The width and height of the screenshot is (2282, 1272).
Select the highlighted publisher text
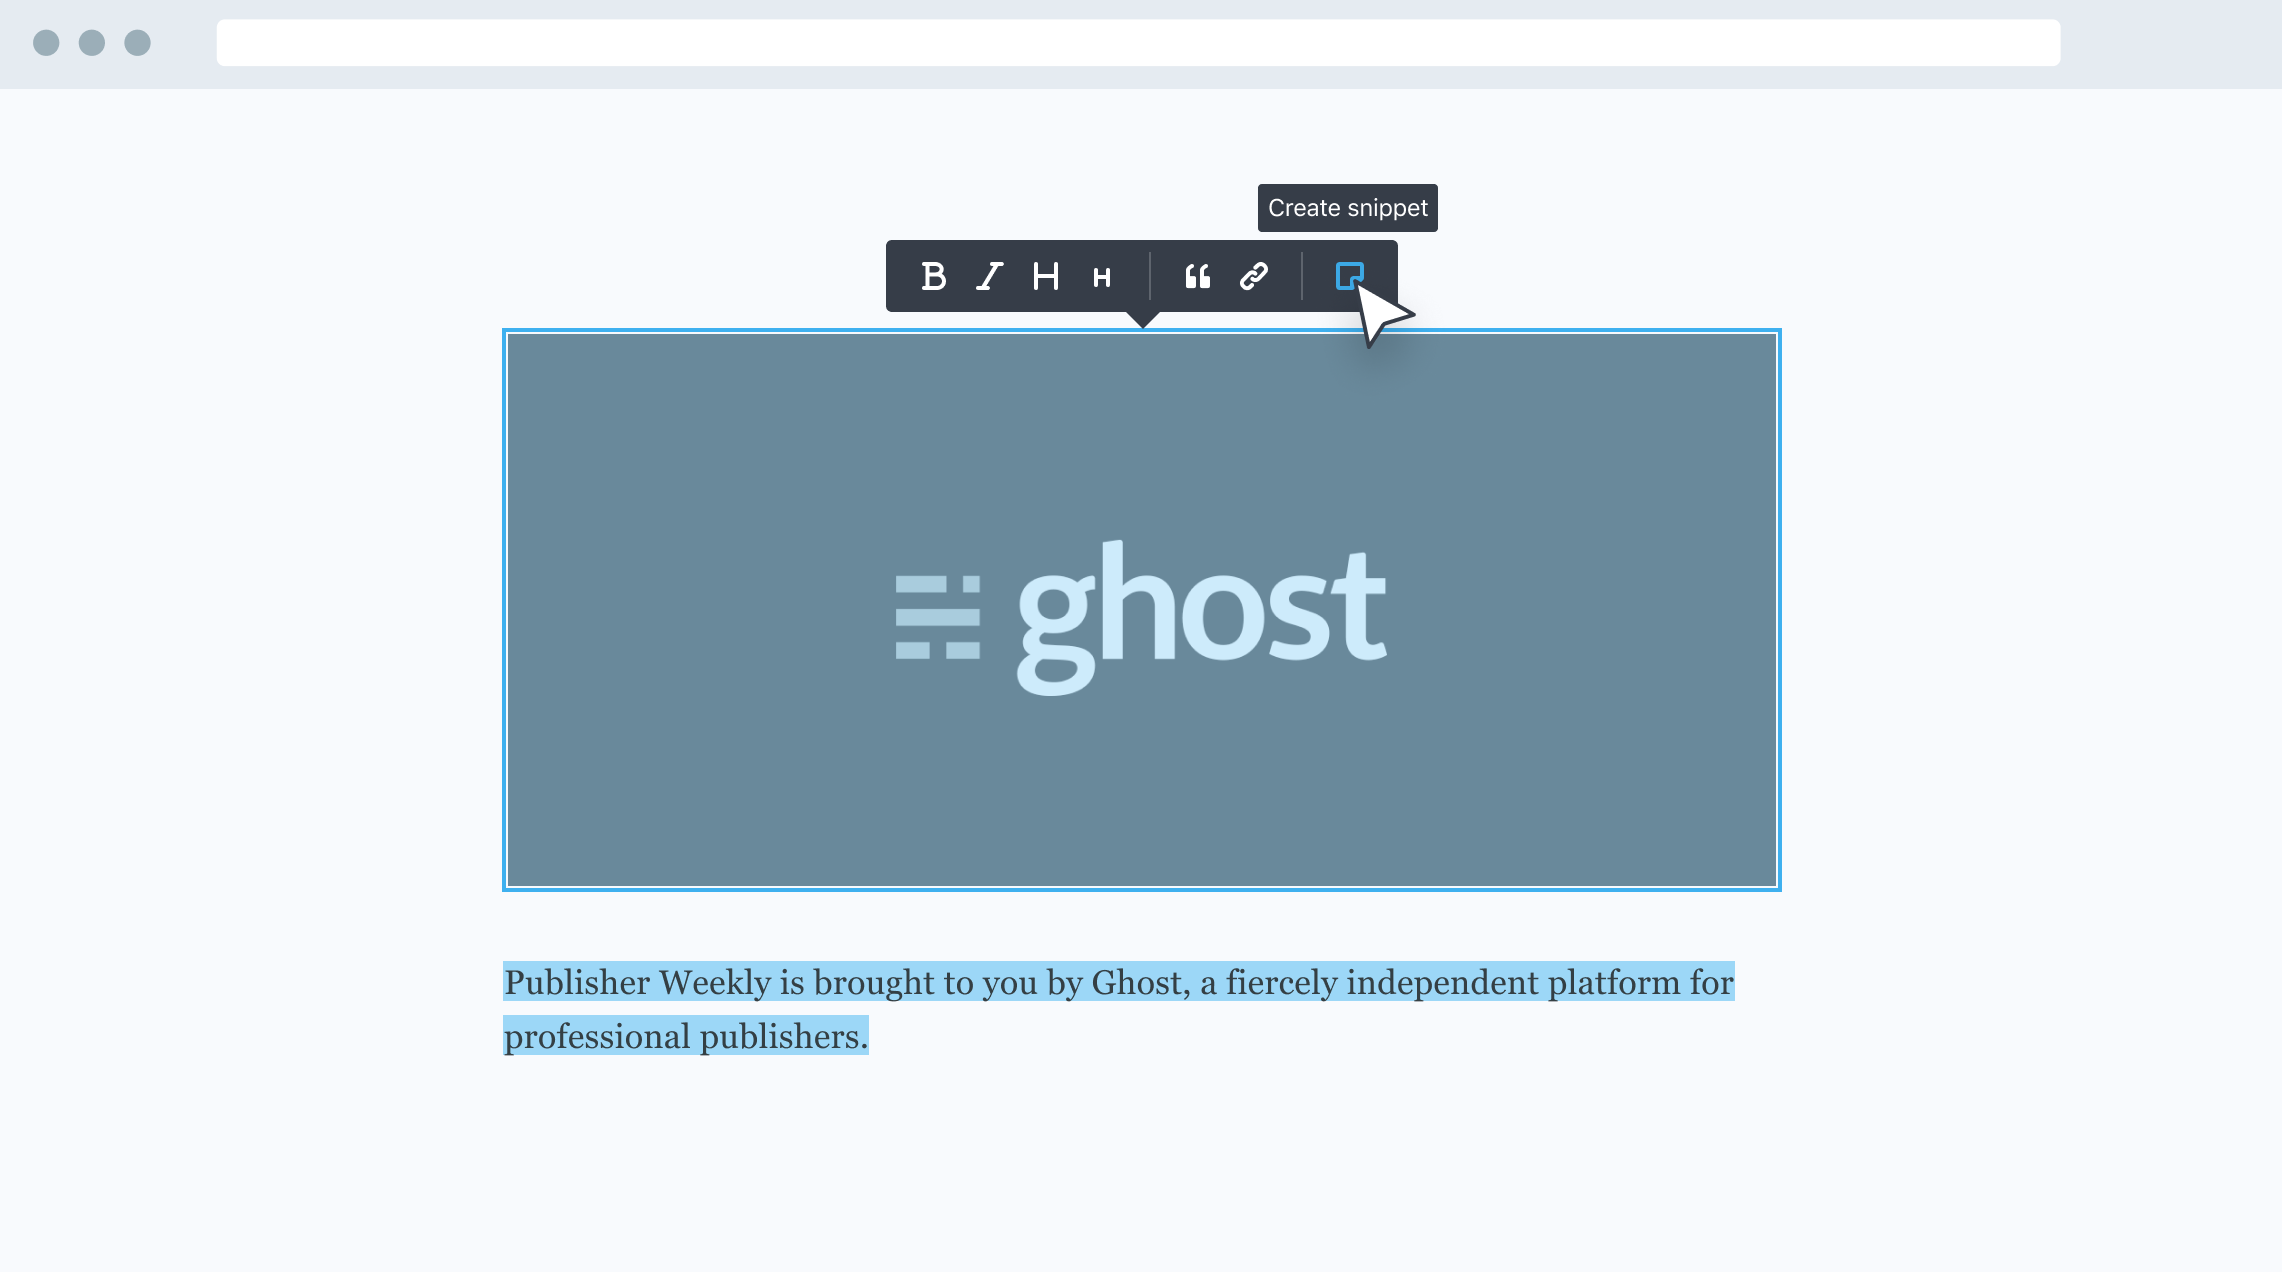[1120, 1009]
